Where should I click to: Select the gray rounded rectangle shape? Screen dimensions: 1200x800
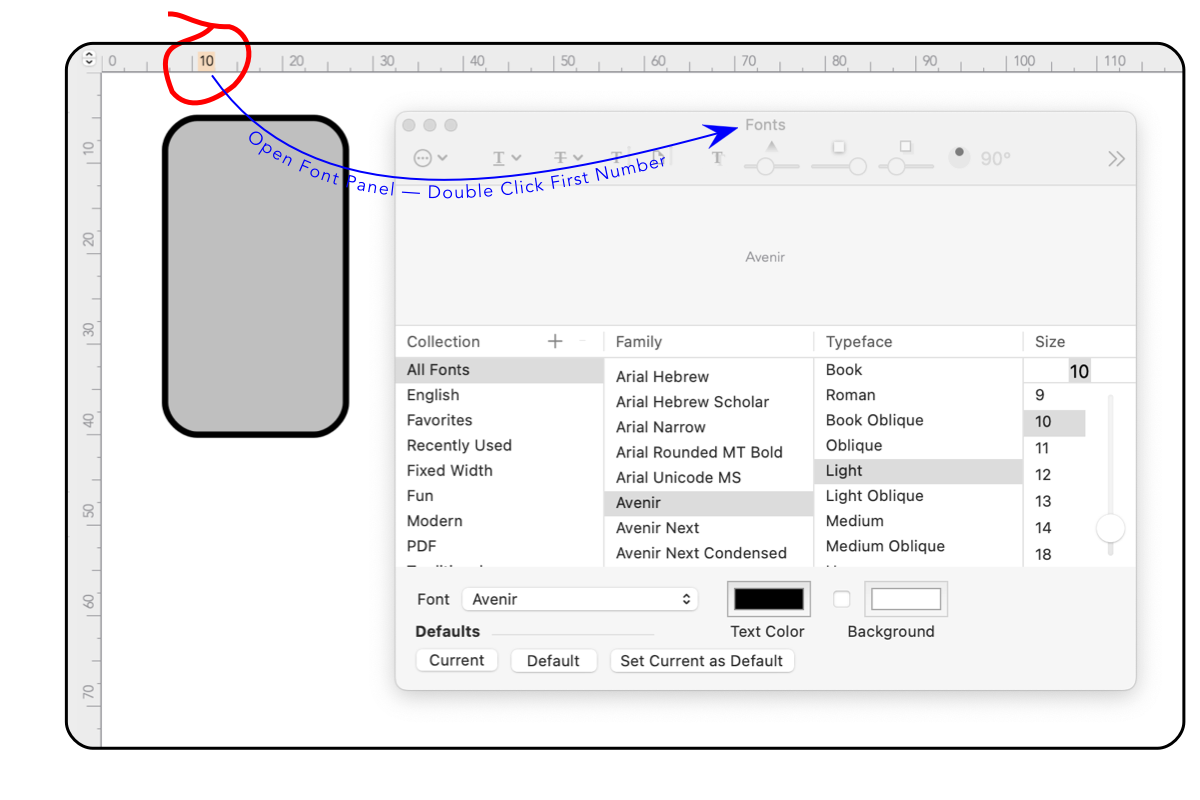point(256,276)
